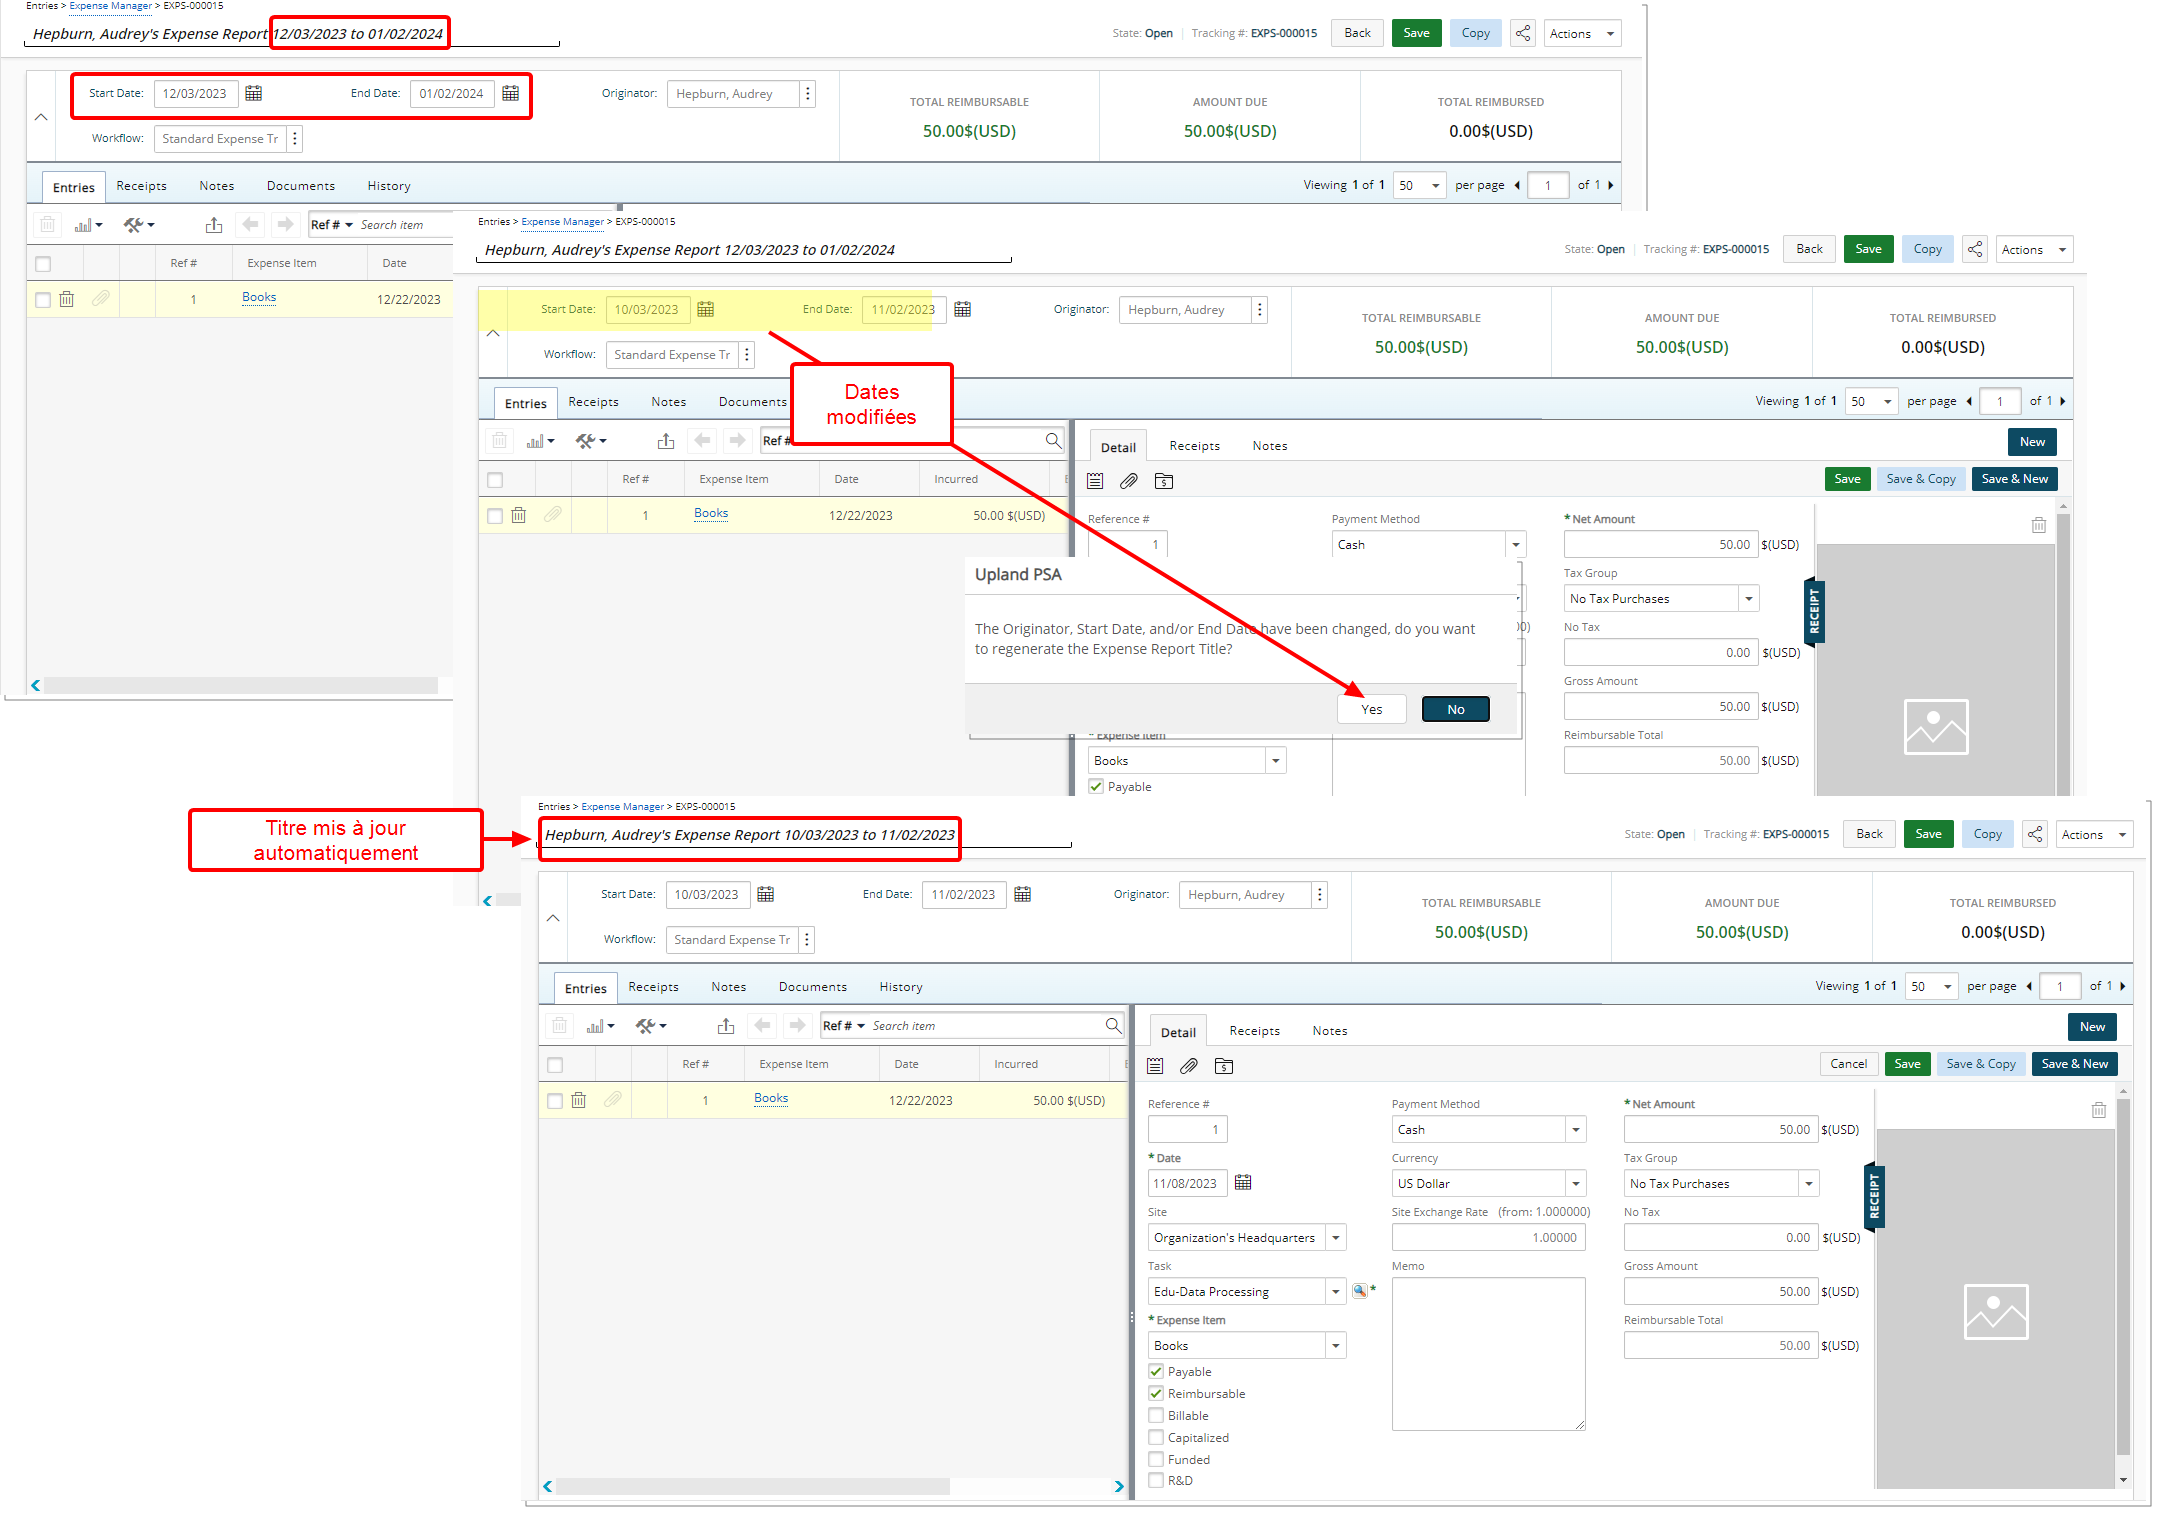Click the Save & New button at bottom

2074,1064
